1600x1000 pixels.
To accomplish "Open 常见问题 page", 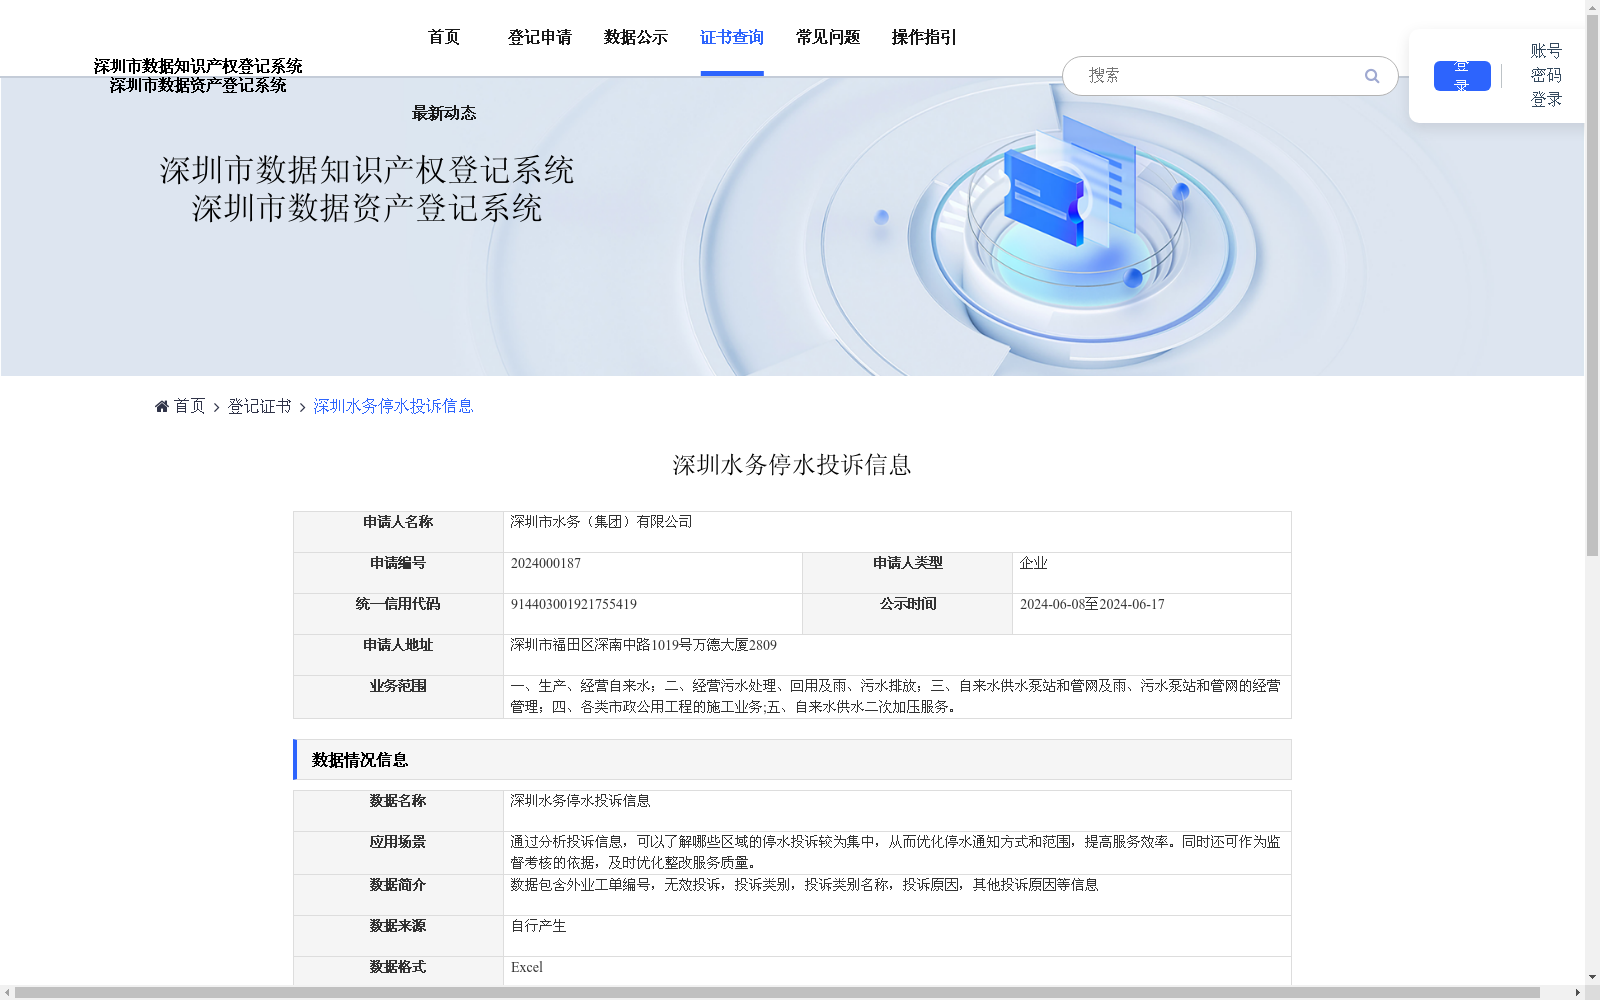I will pos(828,37).
